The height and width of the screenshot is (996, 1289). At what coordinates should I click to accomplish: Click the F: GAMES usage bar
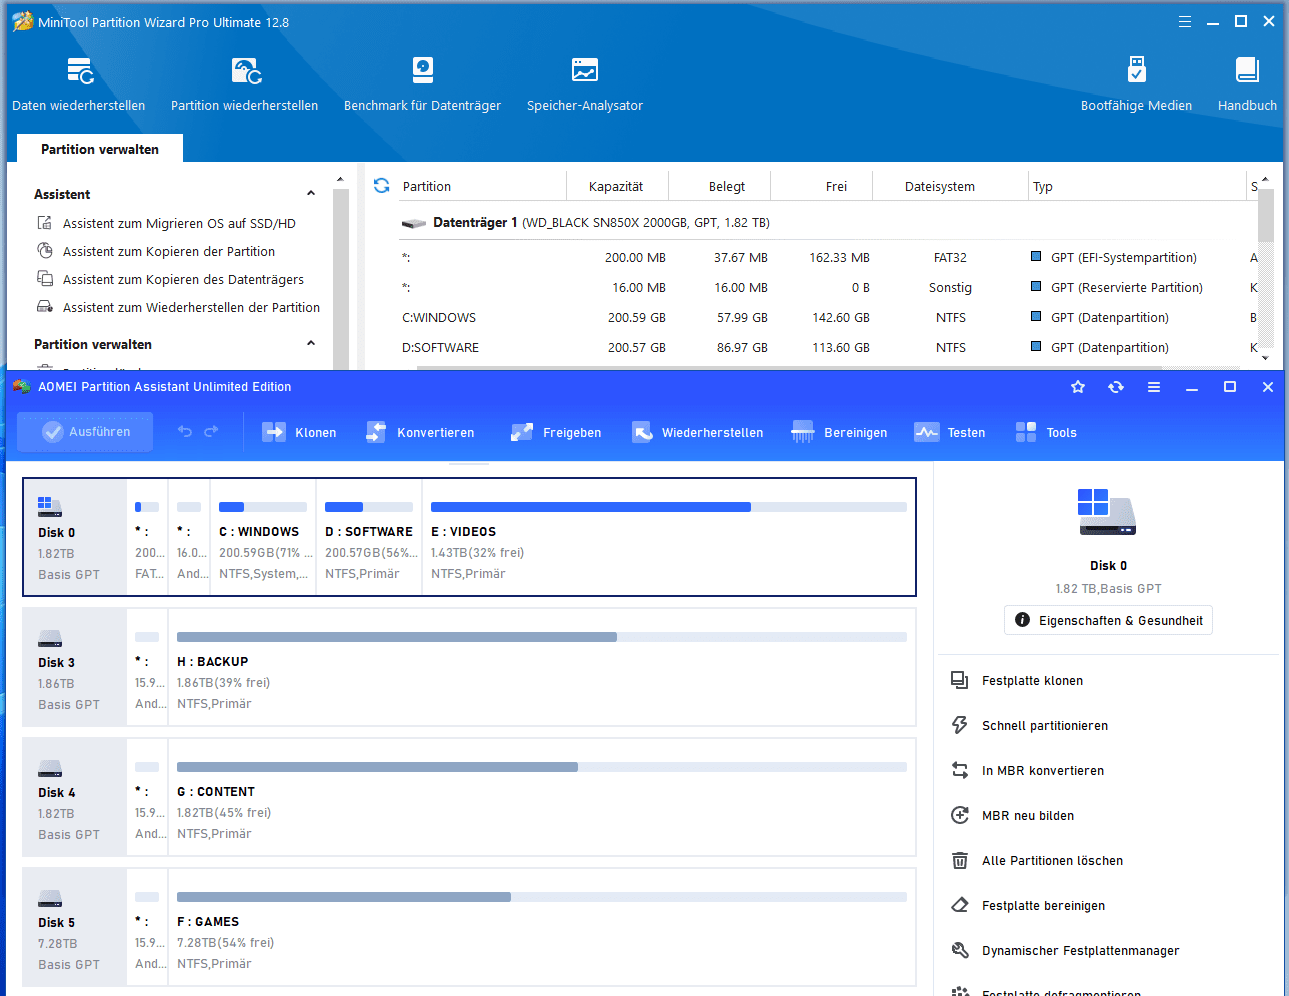pyautogui.click(x=541, y=897)
